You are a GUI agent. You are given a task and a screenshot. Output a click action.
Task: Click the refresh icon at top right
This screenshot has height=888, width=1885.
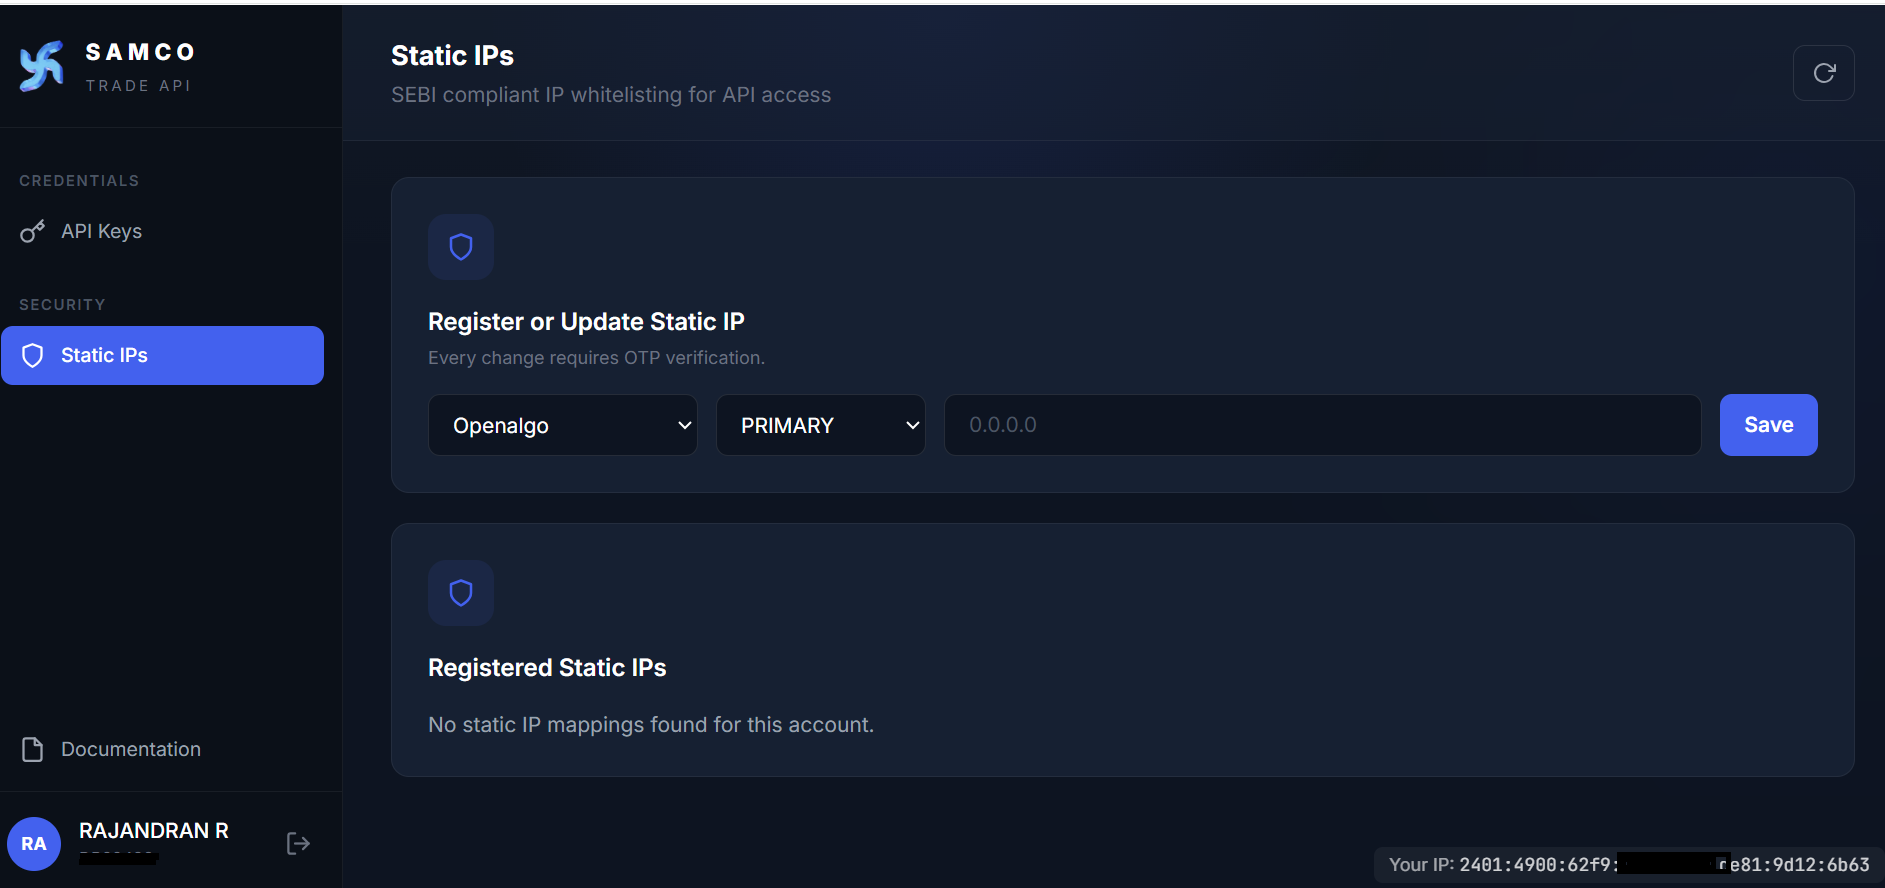click(x=1824, y=73)
